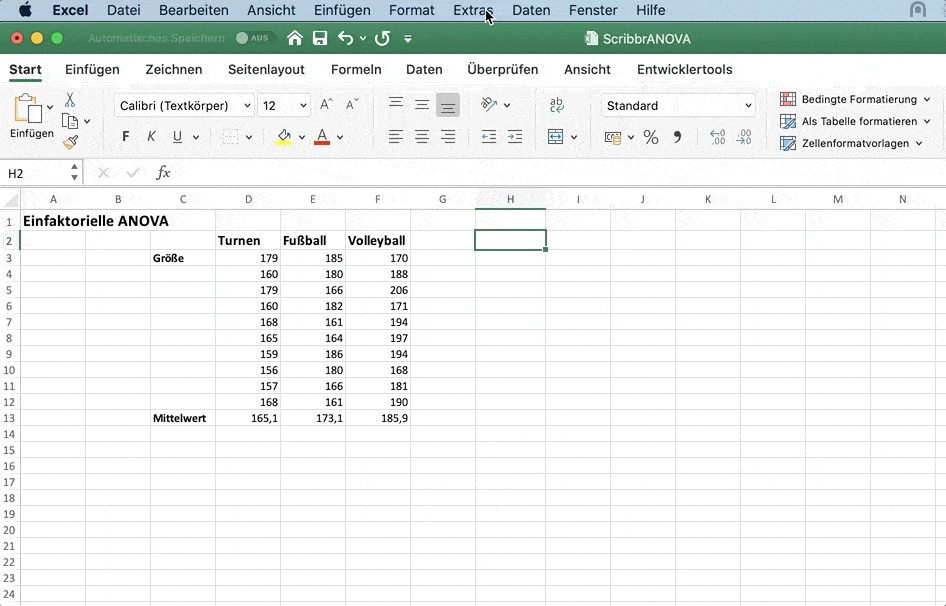Select all cells with corner triangle
Viewport: 946px width, 606px height.
pos(11,199)
